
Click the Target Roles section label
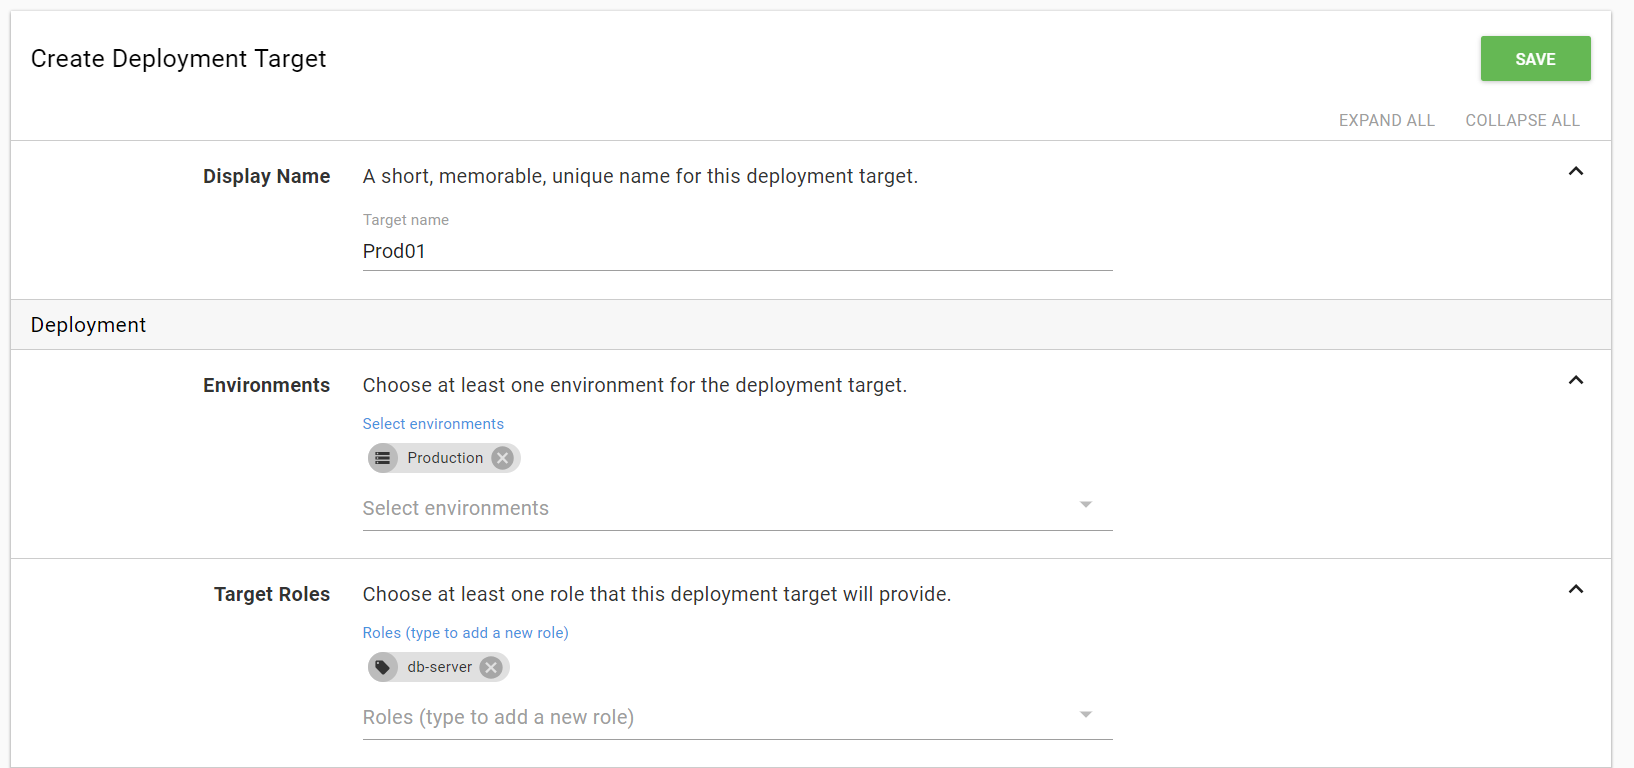pos(271,594)
